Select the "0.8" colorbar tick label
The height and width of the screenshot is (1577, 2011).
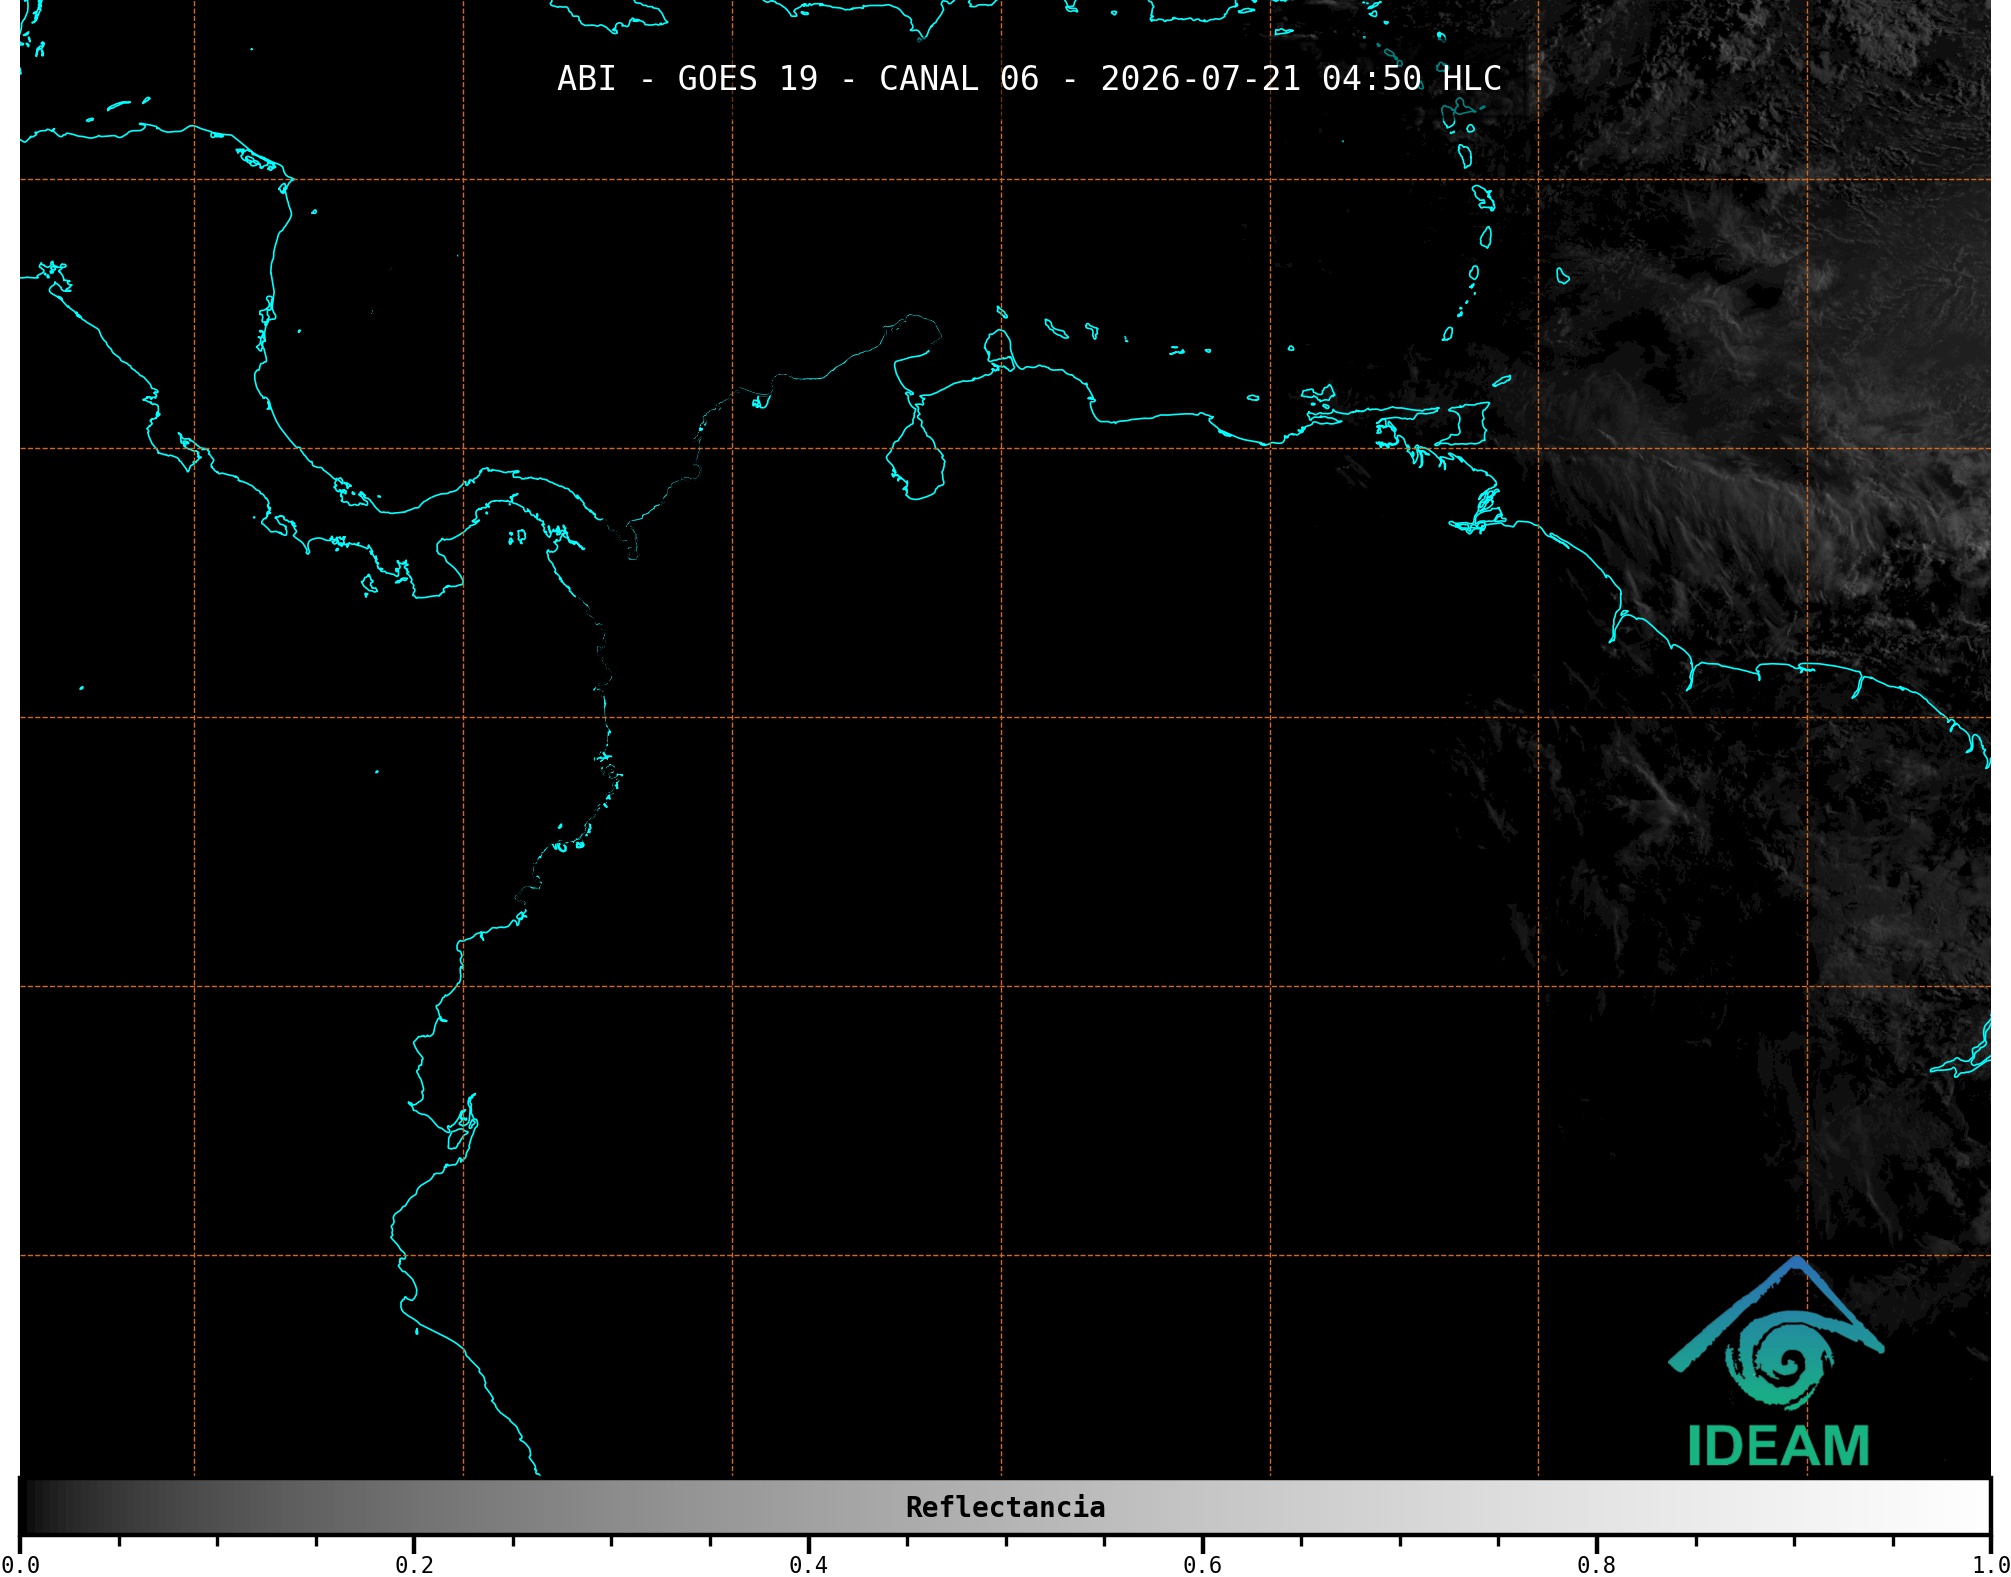[x=1596, y=1565]
